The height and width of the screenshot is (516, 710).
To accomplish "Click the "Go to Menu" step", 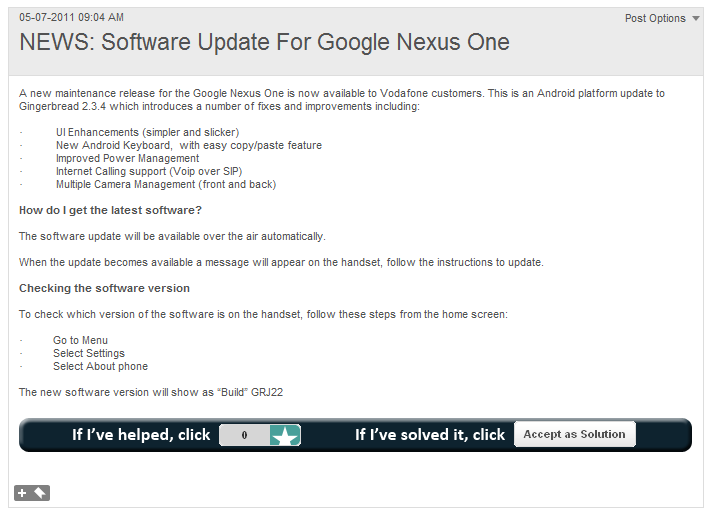I will click(80, 340).
